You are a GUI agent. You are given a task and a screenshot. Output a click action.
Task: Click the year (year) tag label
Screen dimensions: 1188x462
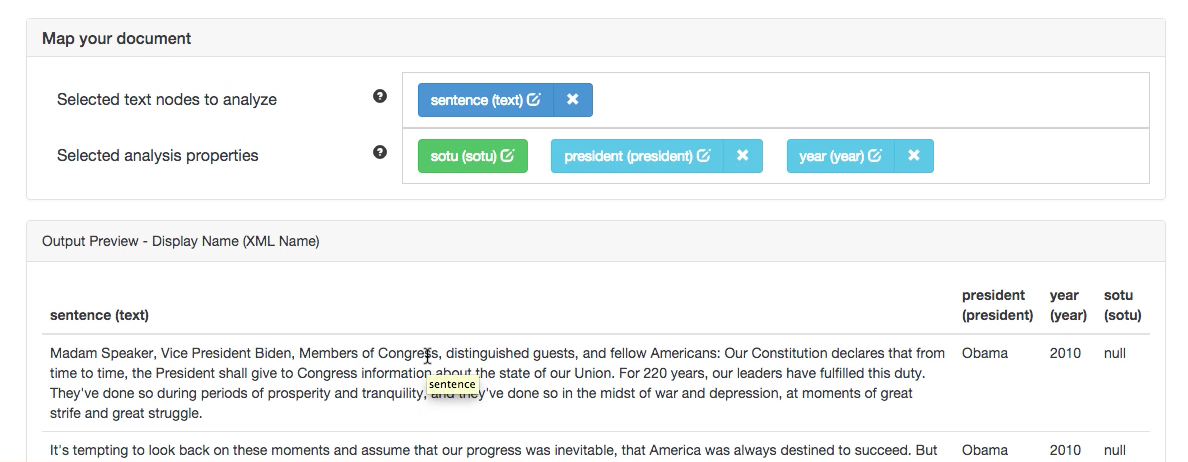point(831,156)
